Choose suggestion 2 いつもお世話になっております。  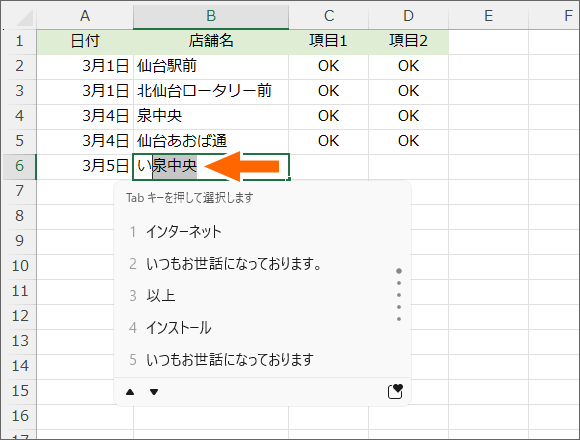pos(225,264)
